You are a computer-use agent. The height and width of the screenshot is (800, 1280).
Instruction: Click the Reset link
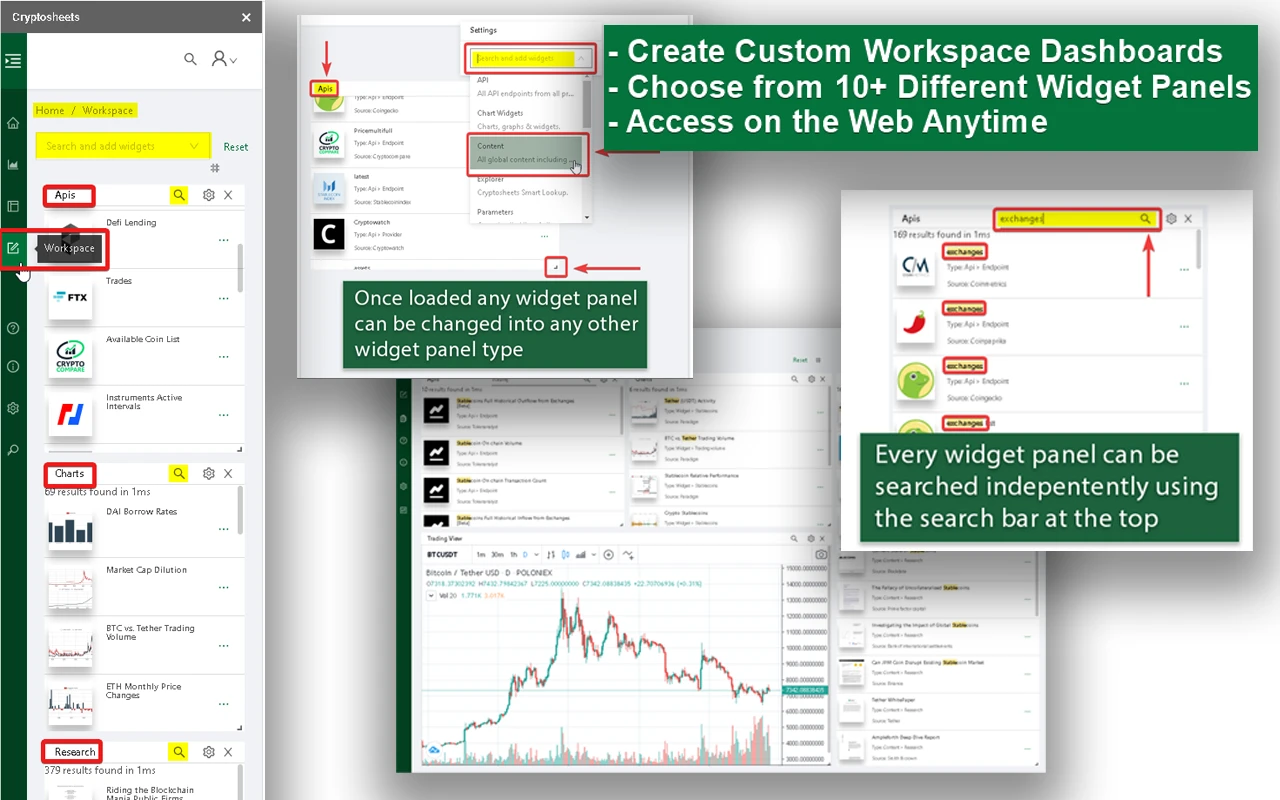tap(236, 147)
